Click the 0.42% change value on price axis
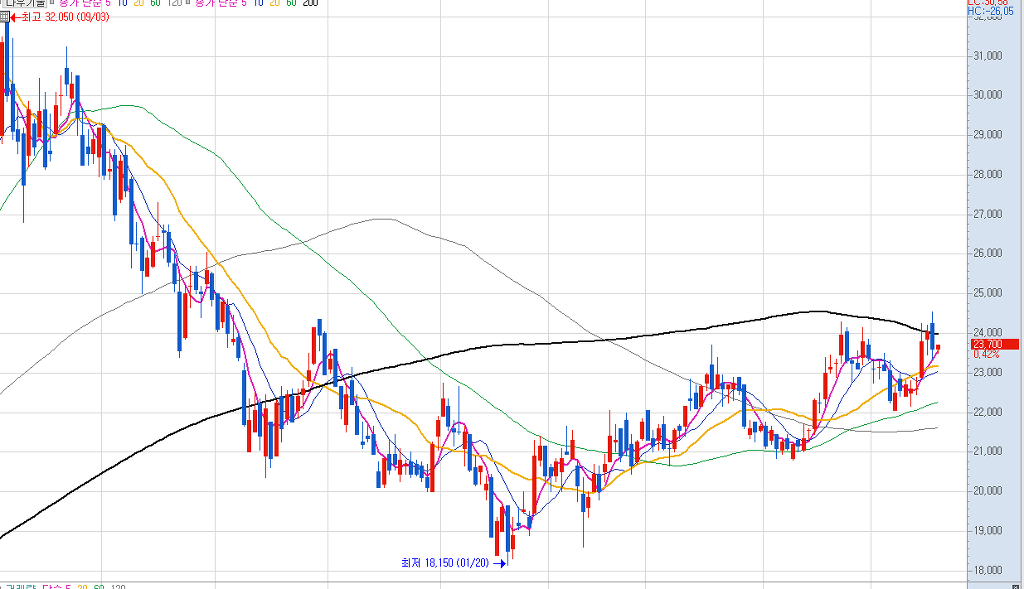Screen dimensions: 1024x589 point(986,354)
